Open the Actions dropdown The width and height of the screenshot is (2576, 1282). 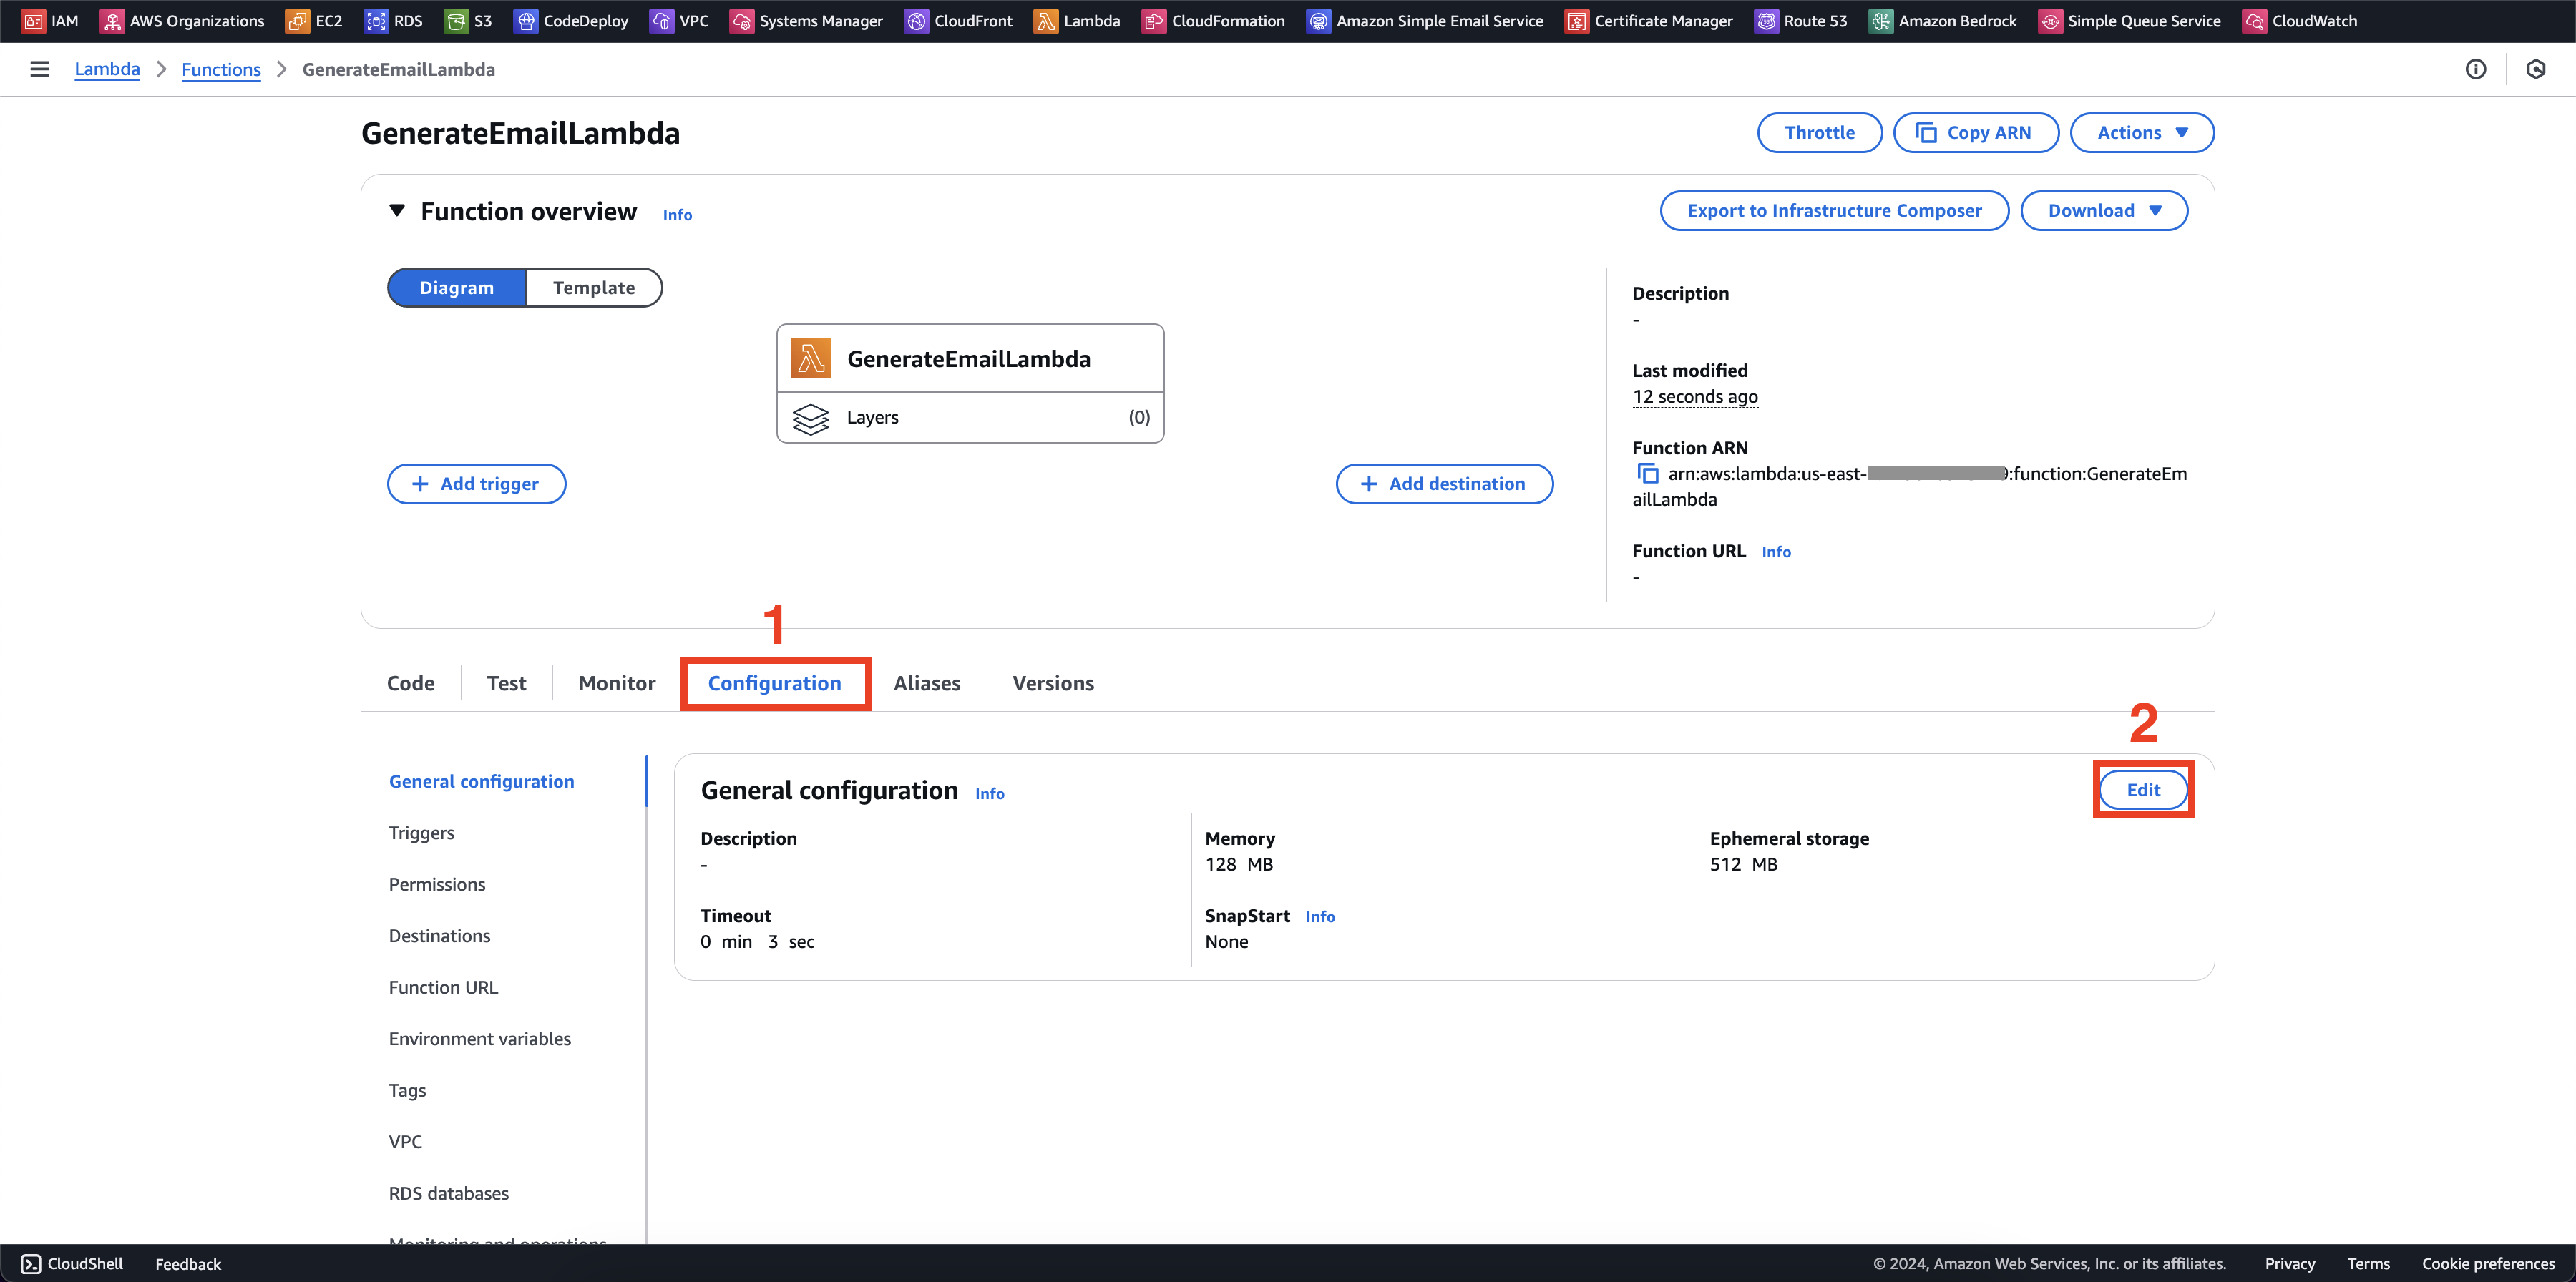2142,132
